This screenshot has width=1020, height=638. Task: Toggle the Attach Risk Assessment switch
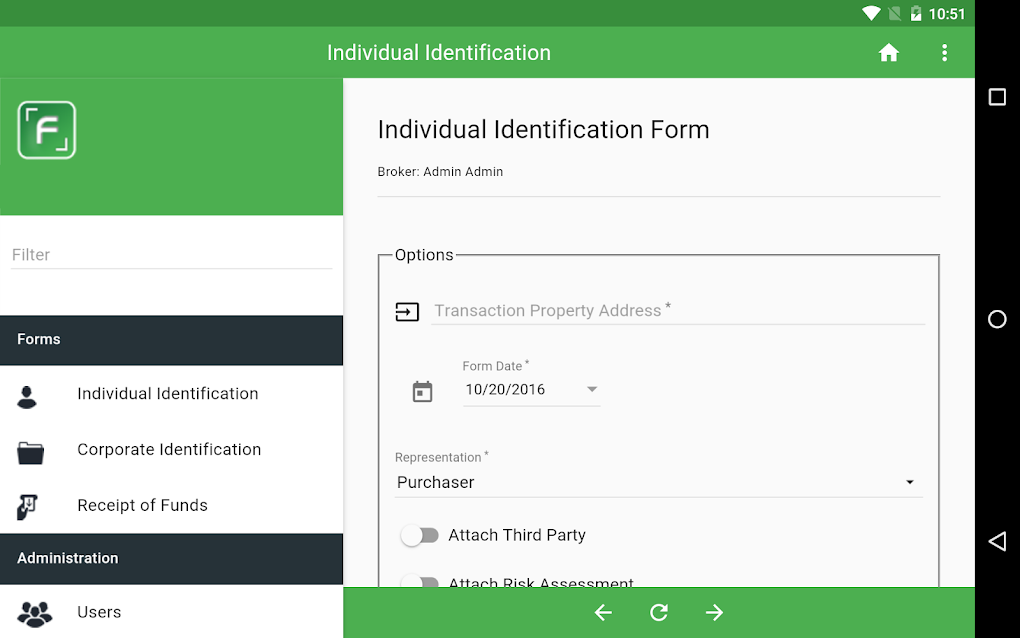(420, 582)
